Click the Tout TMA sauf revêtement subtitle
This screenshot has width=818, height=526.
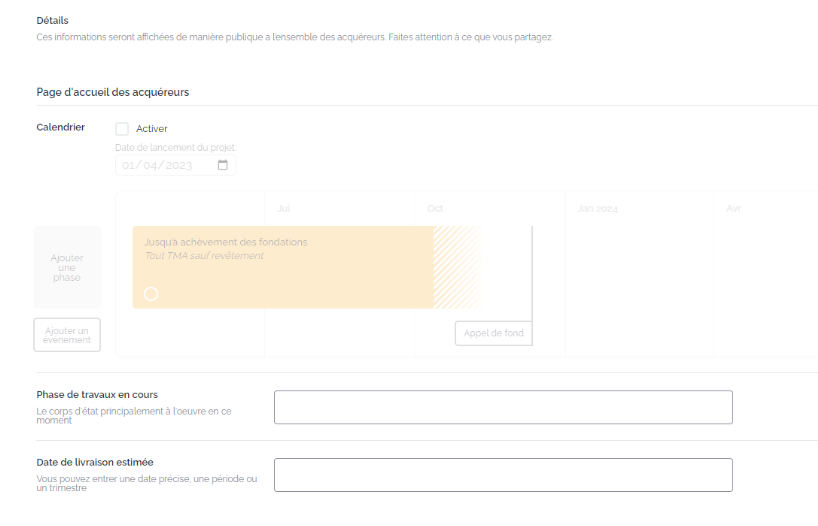204,256
